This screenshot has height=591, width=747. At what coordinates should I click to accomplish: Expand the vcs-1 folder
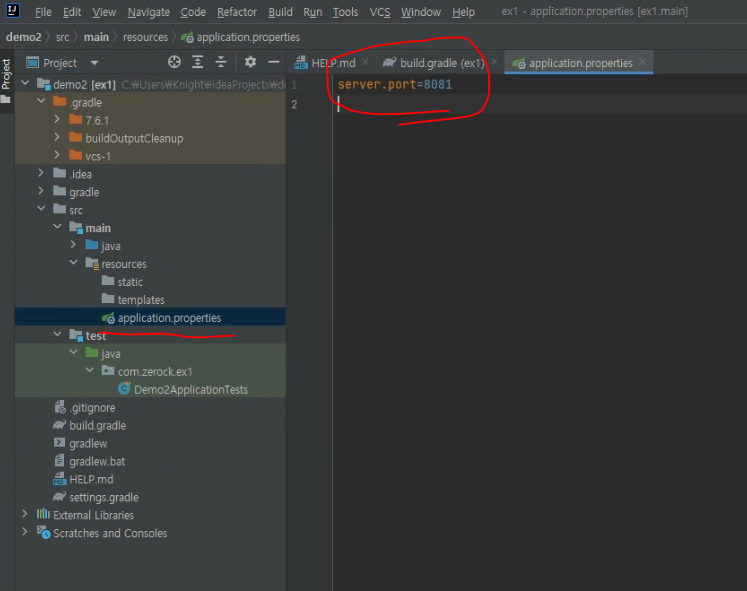click(57, 155)
